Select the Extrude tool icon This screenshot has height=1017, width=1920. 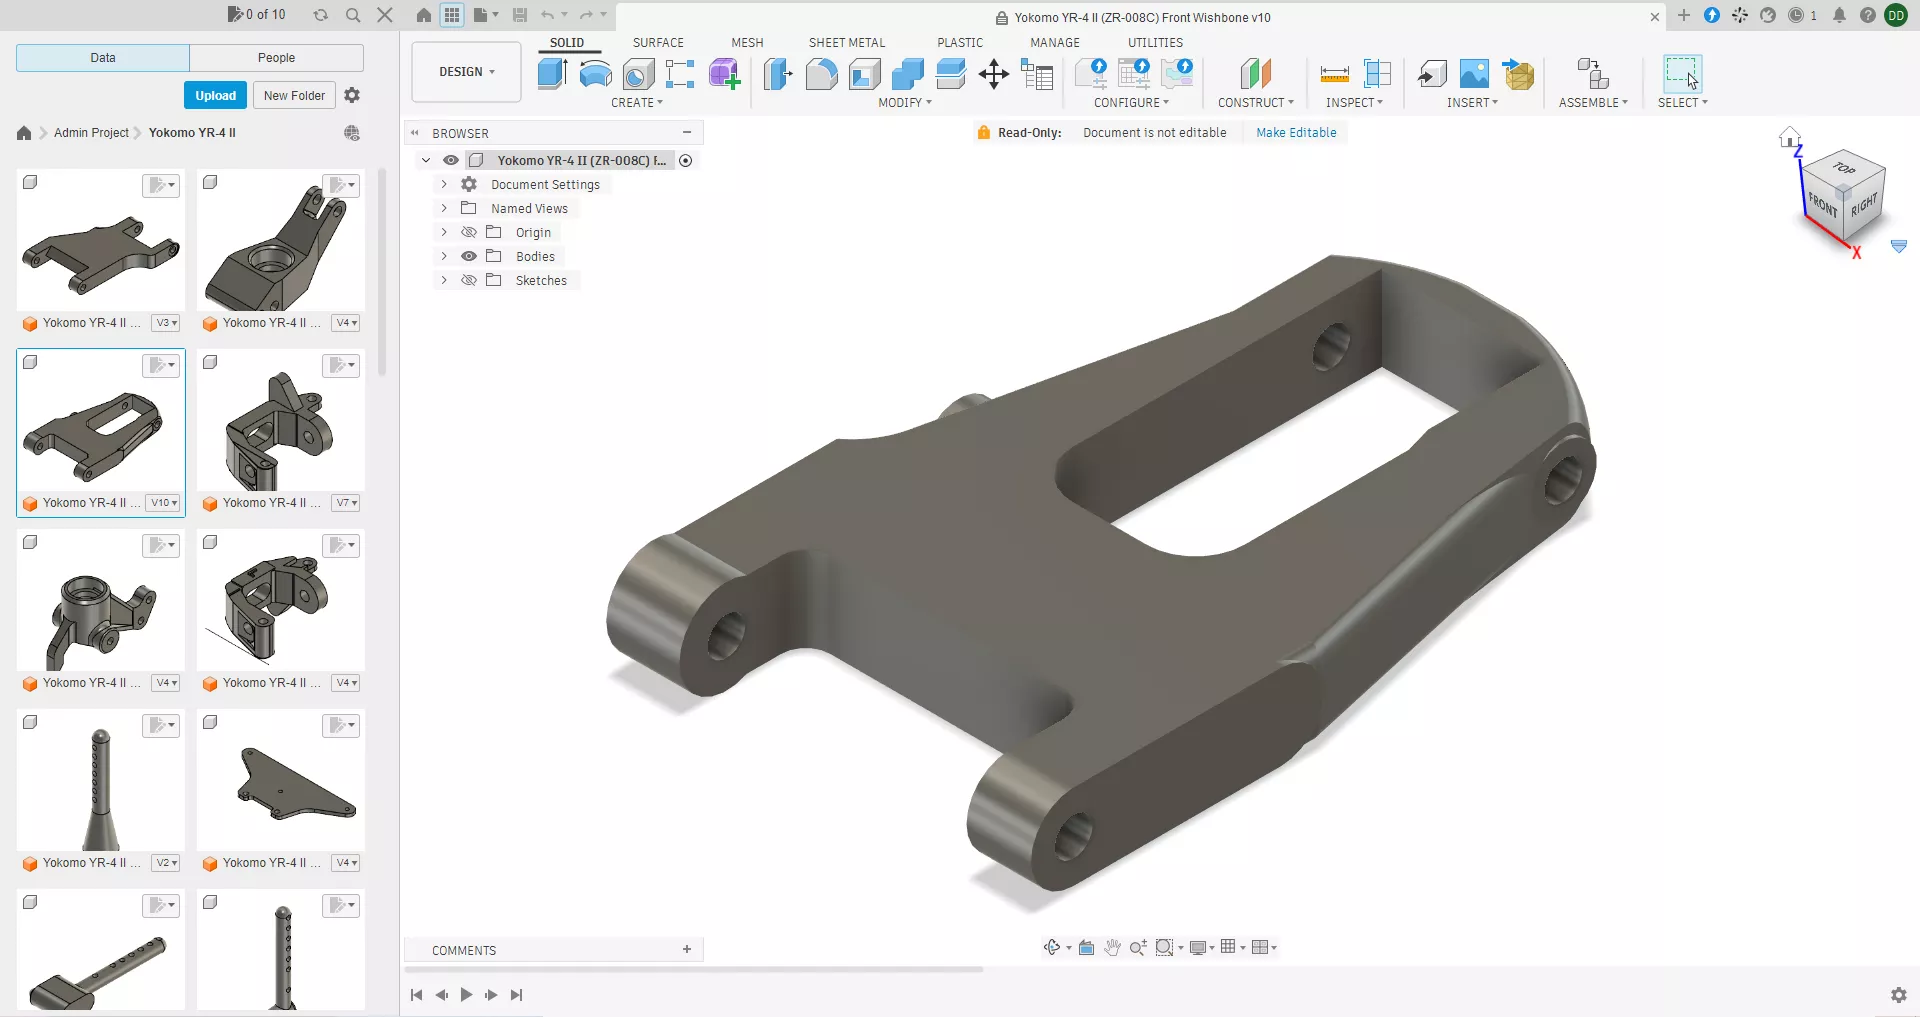click(552, 74)
